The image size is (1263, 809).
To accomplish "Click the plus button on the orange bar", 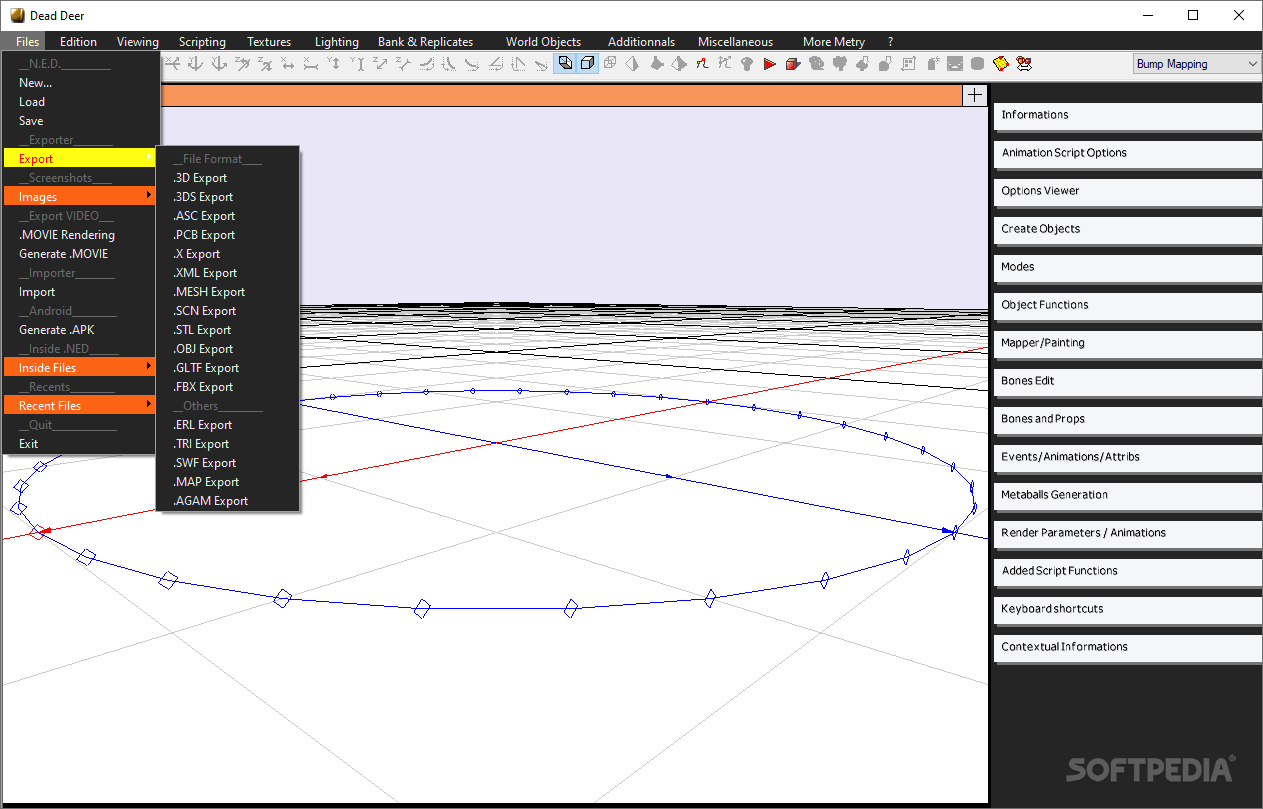I will click(x=975, y=95).
